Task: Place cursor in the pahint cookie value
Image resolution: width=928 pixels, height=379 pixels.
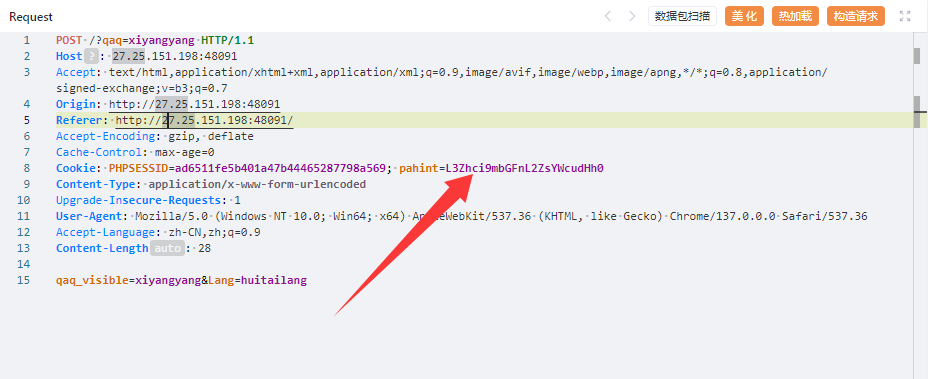Action: click(524, 168)
